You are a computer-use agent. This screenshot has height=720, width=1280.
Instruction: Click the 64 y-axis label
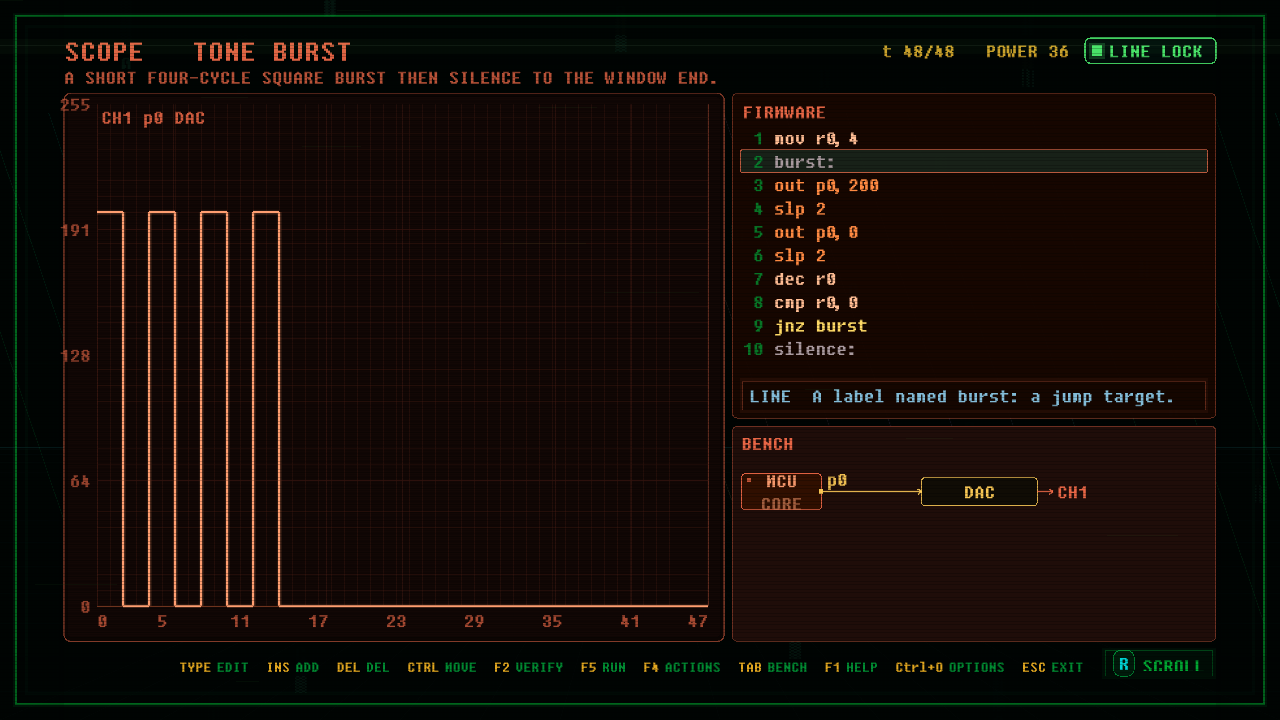[x=80, y=481]
